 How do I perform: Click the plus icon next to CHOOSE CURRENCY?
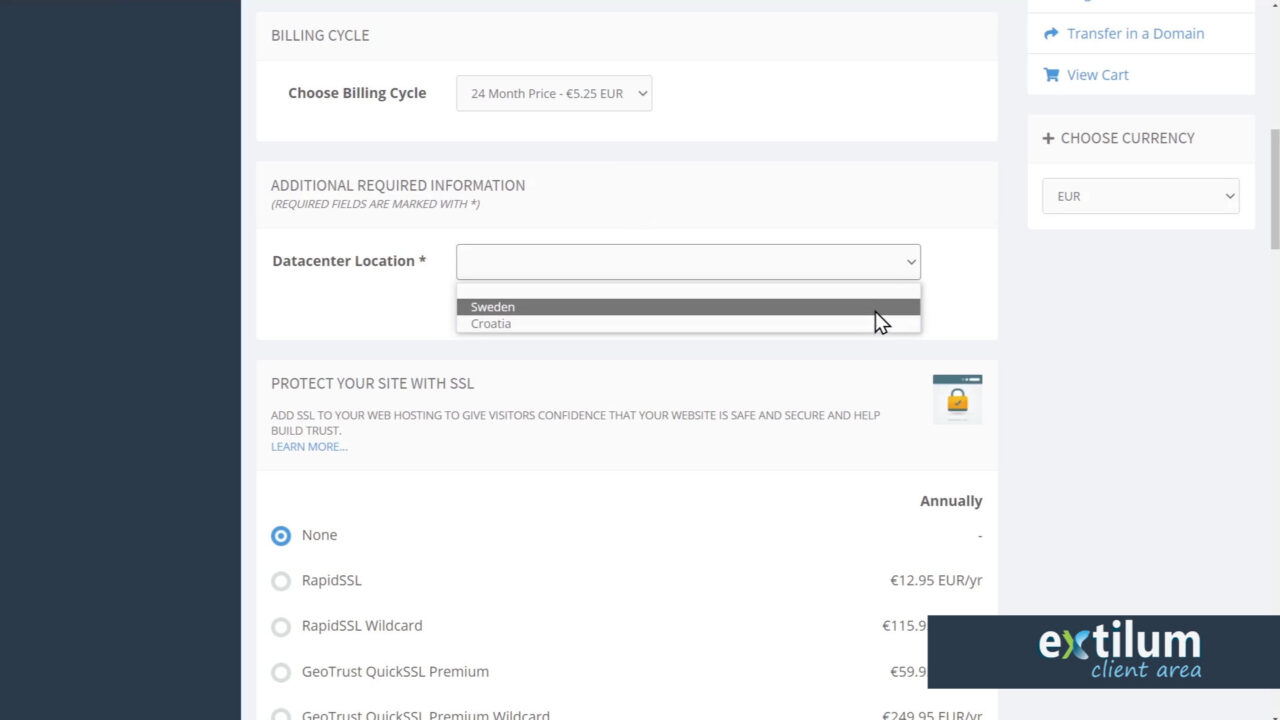click(1047, 138)
